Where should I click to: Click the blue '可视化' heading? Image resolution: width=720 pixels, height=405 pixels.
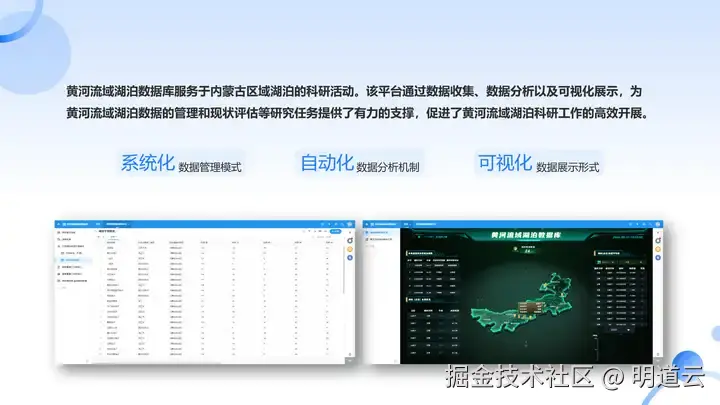pyautogui.click(x=505, y=163)
